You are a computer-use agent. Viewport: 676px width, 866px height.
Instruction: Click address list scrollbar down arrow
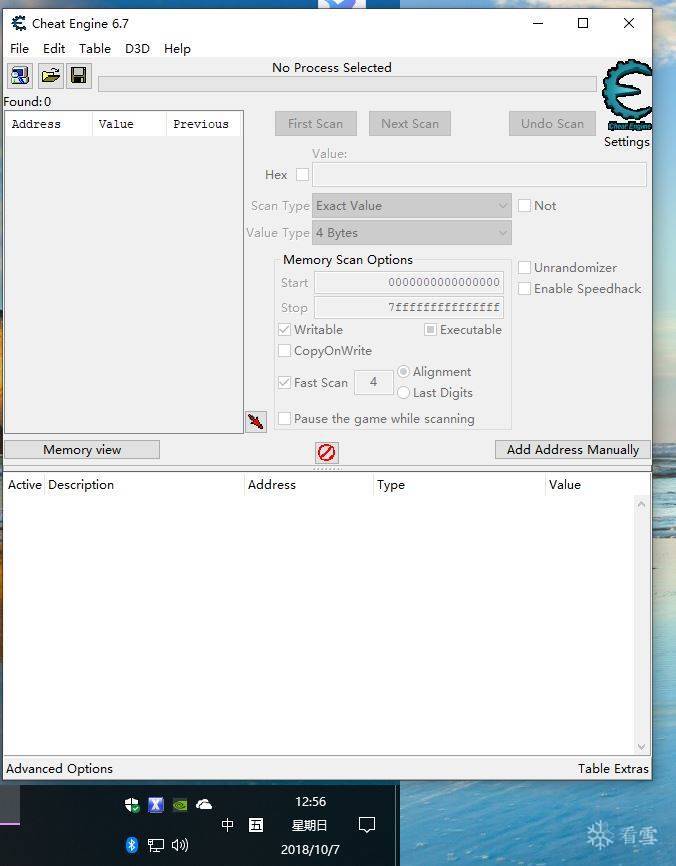[641, 747]
